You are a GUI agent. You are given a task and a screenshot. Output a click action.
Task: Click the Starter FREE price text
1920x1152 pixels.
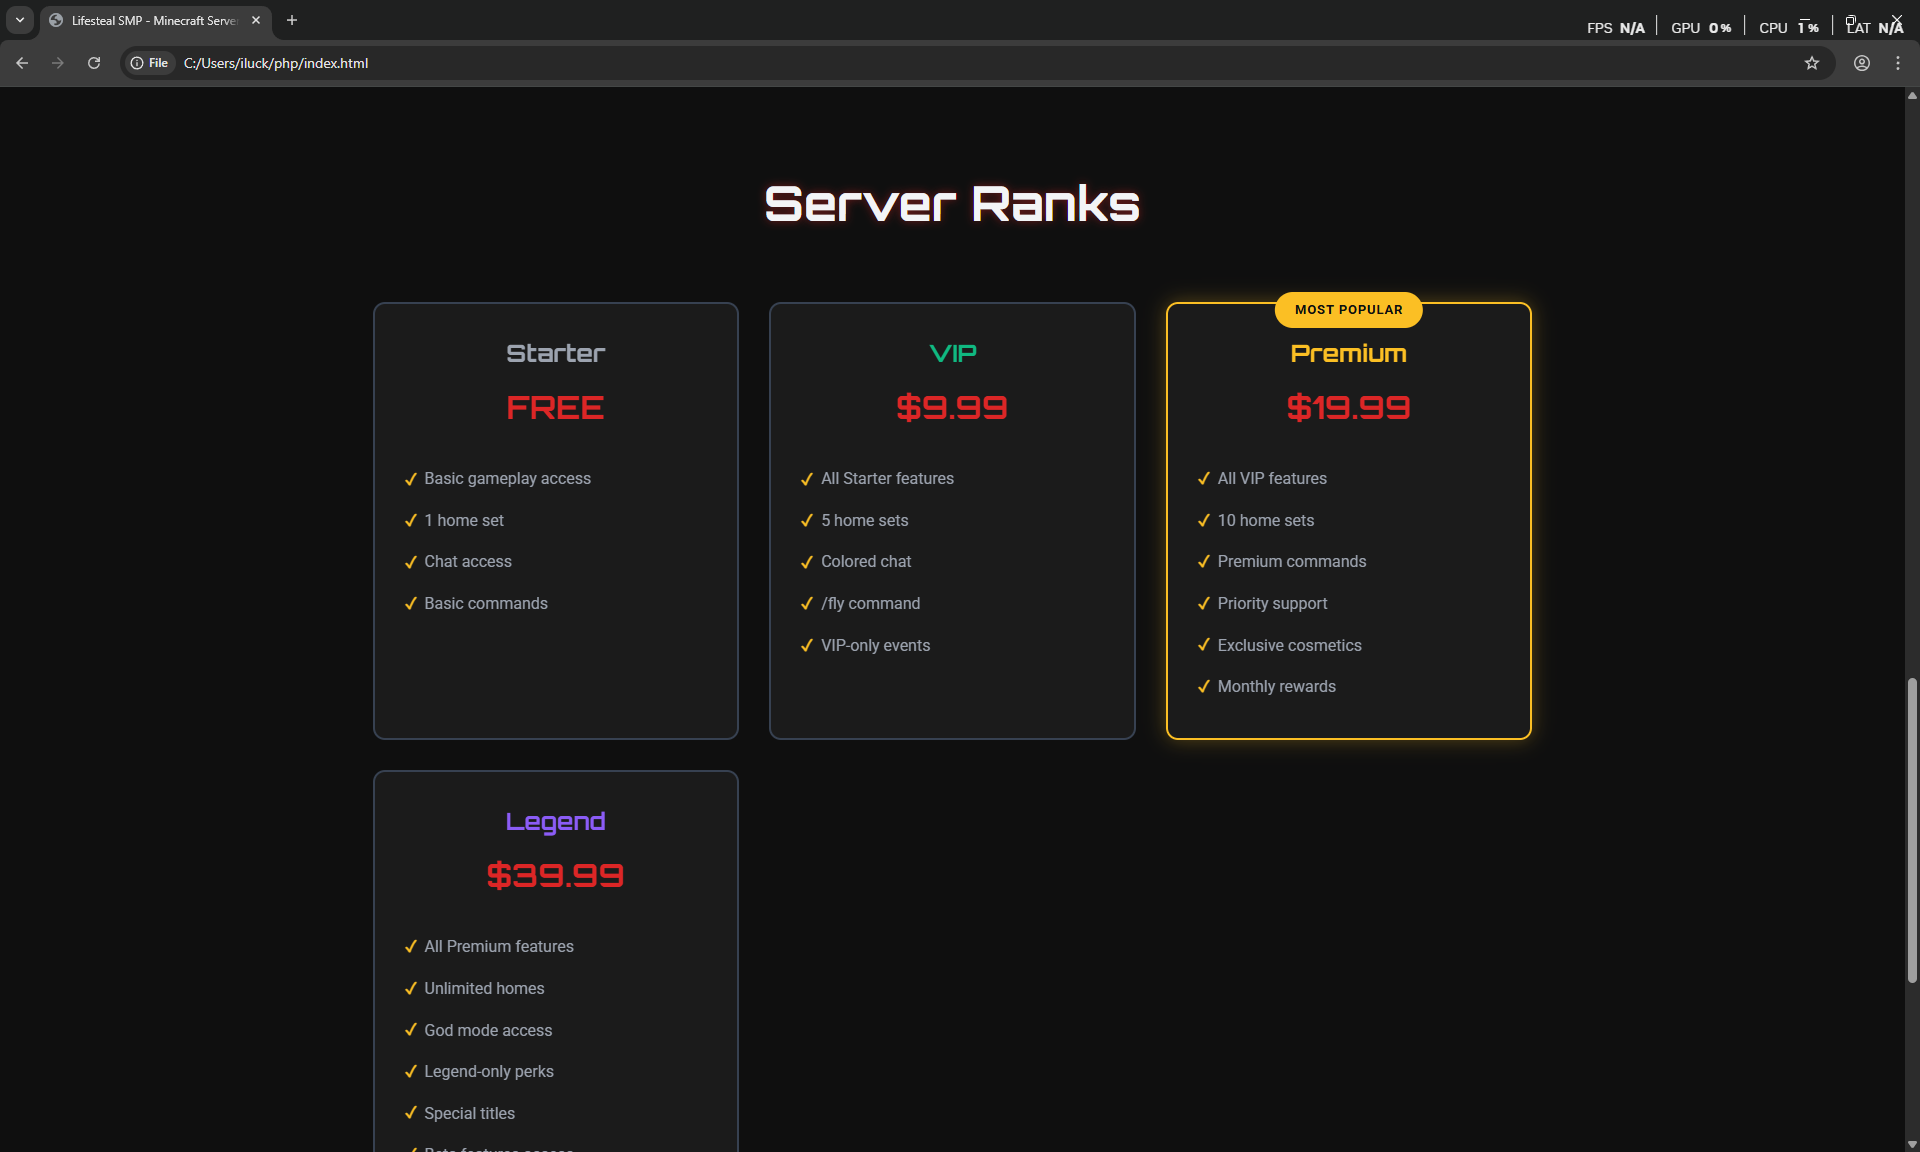(x=555, y=408)
